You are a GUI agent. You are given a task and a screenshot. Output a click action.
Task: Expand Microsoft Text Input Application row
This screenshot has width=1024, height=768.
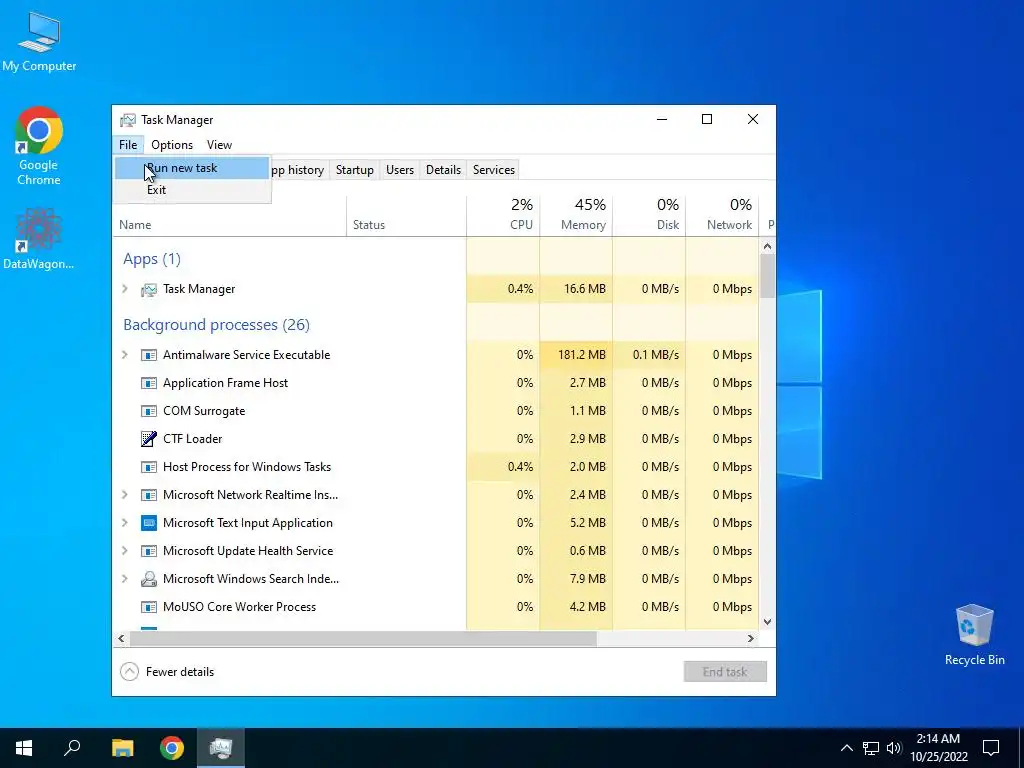(x=125, y=522)
